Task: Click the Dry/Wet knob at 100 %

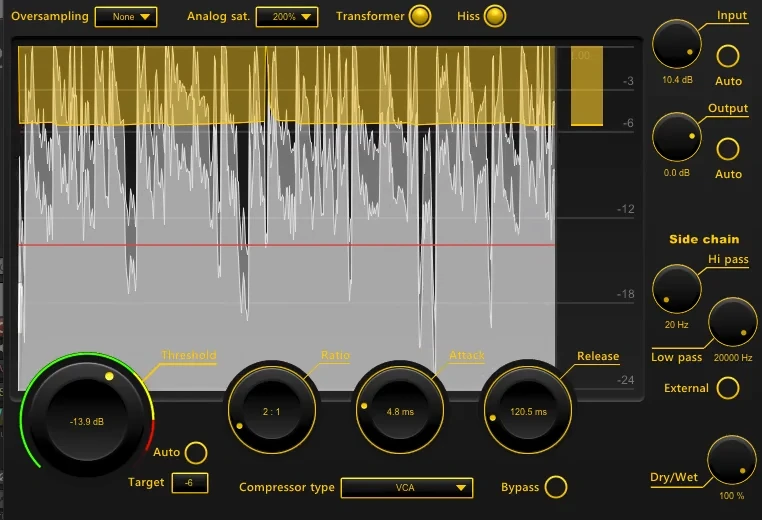Action: 731,460
